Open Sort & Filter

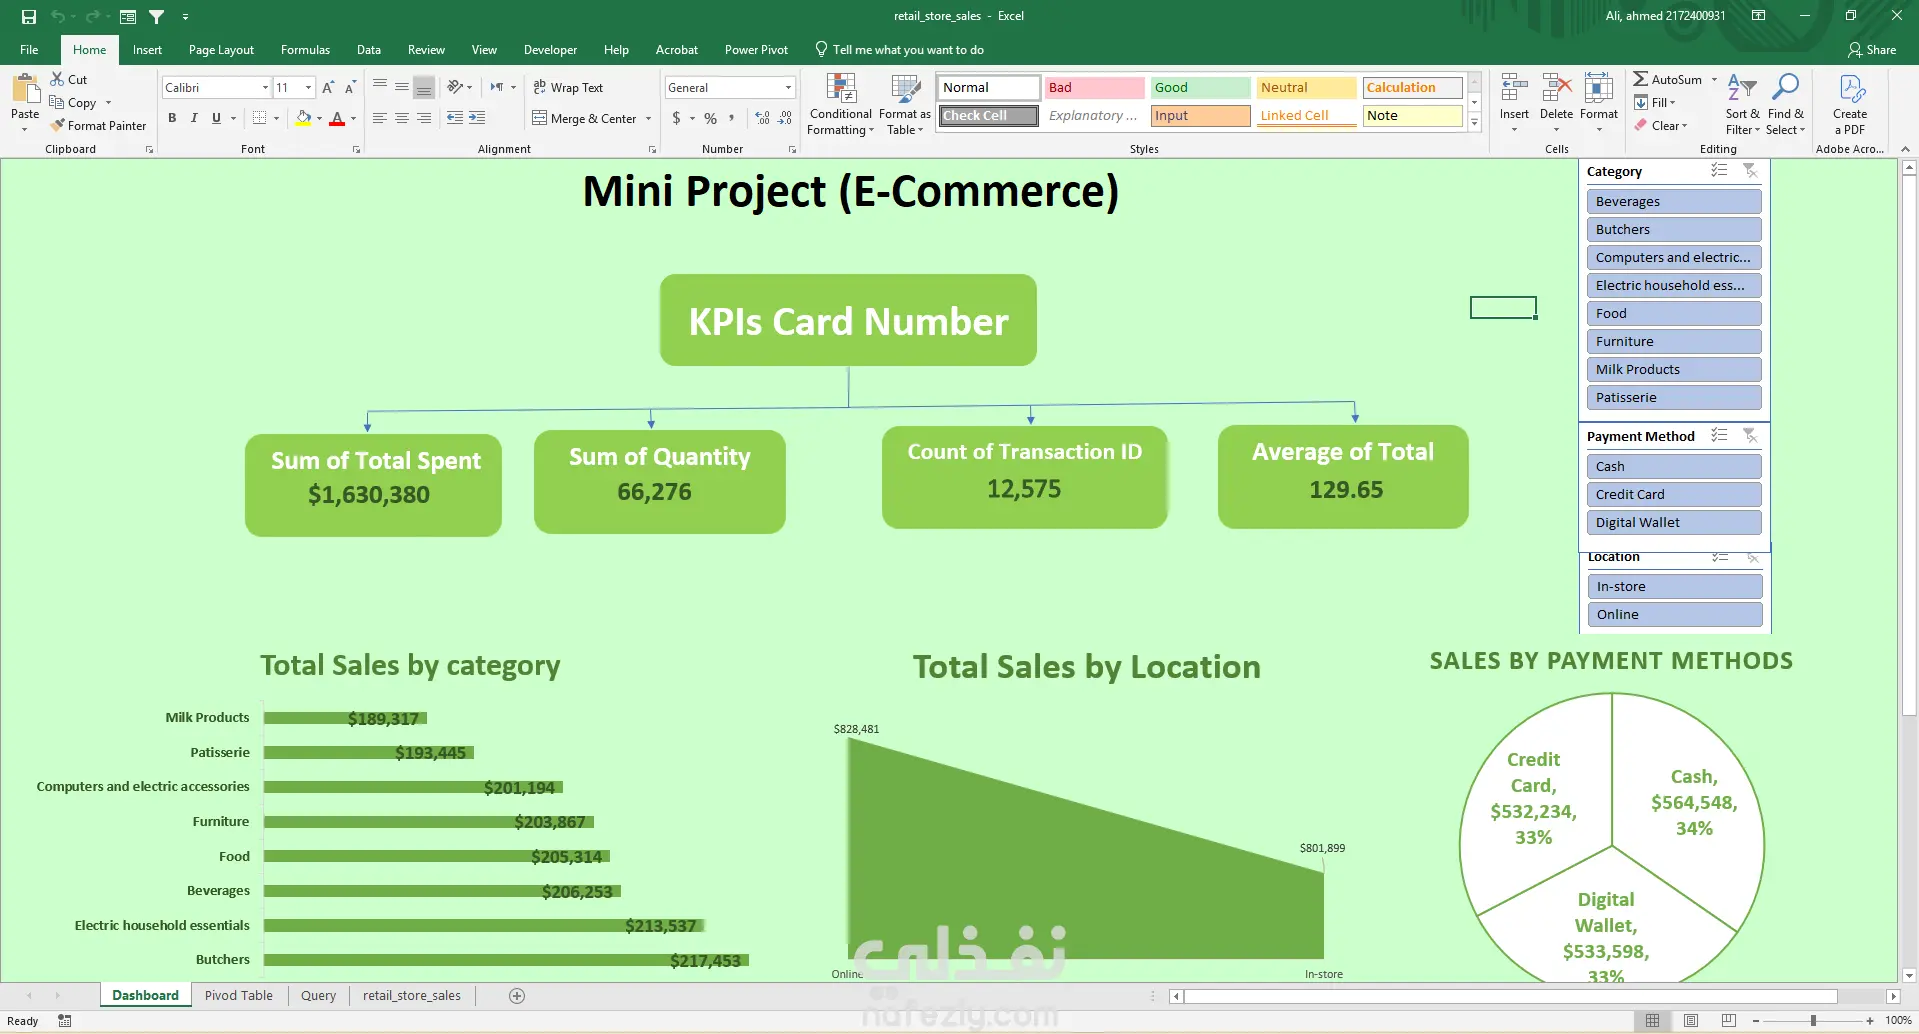tap(1742, 104)
